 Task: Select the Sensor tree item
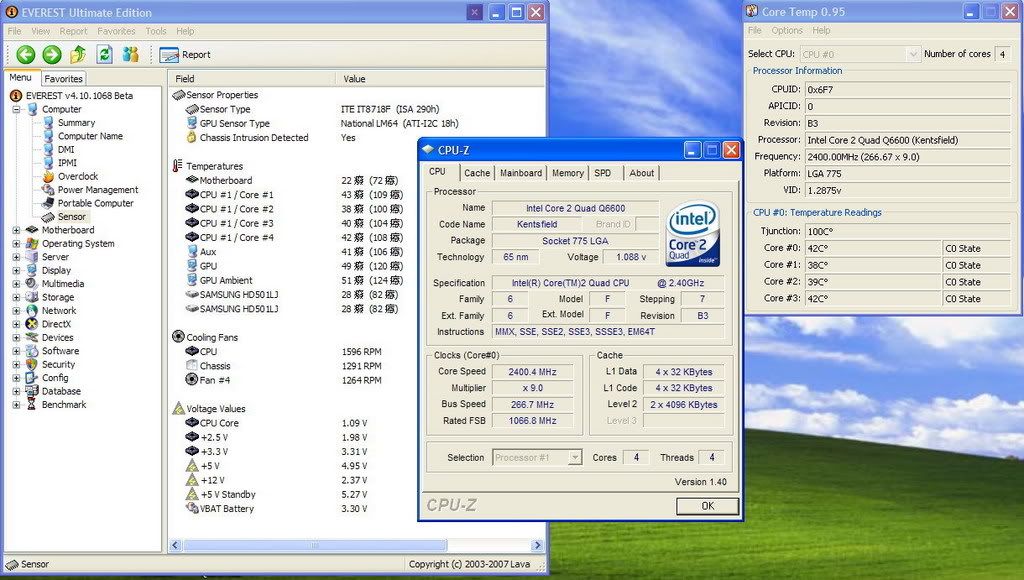point(71,217)
